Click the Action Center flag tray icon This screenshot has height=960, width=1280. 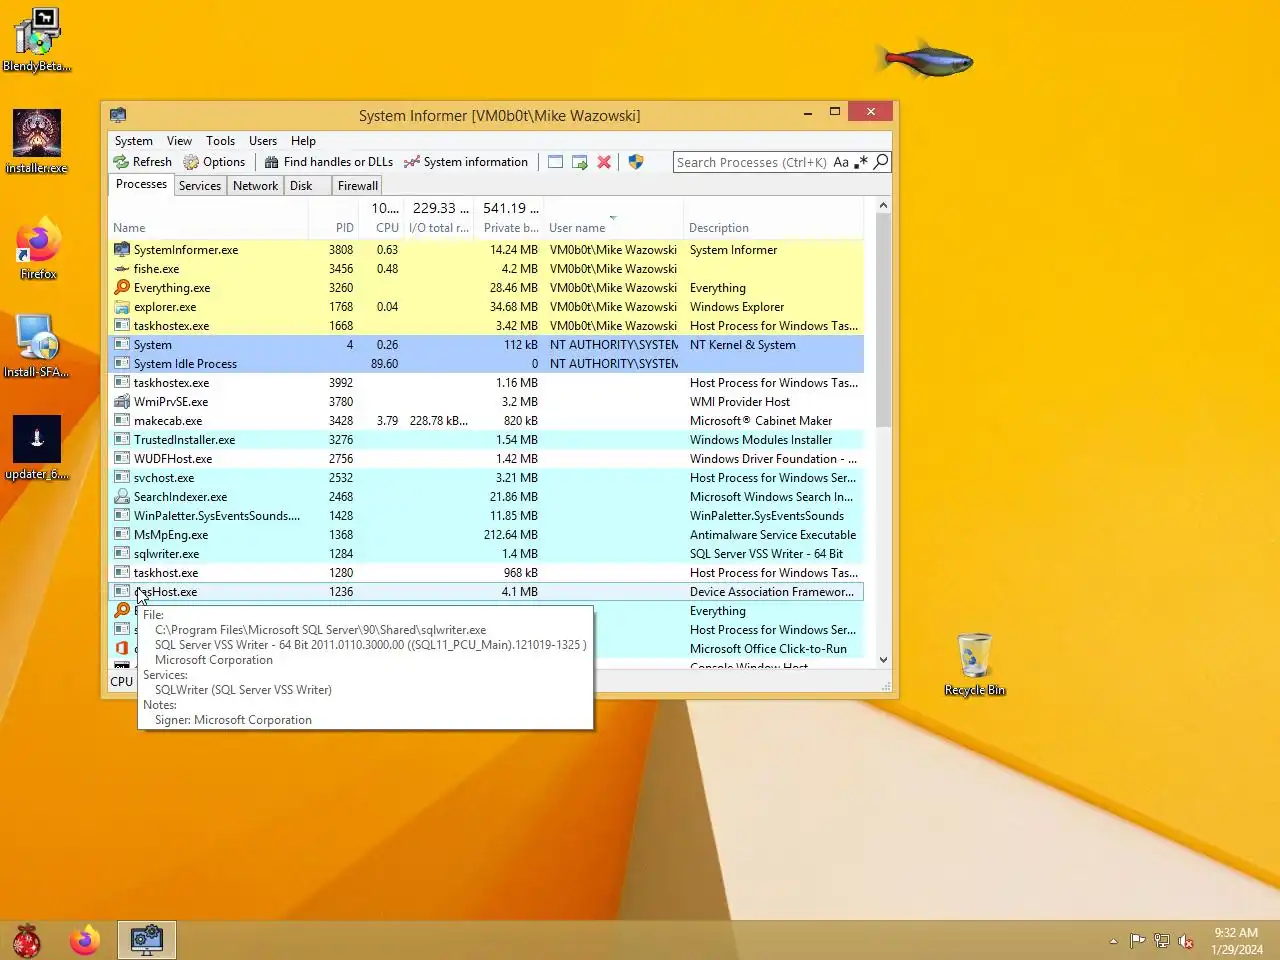(1137, 941)
